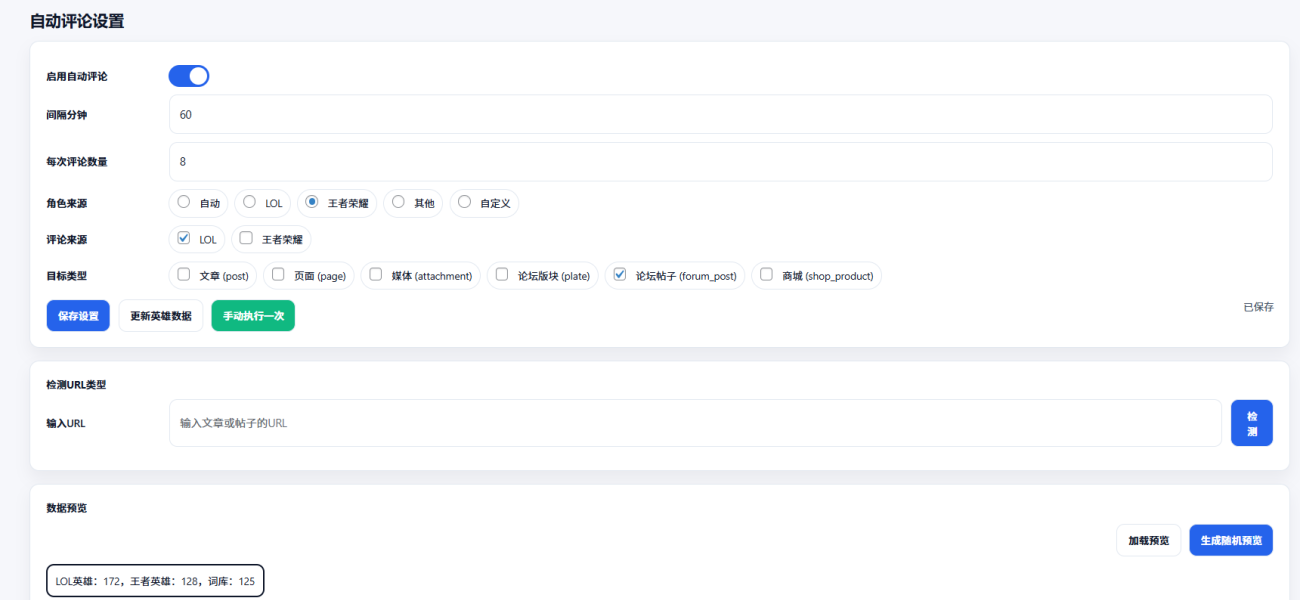This screenshot has height=600, width=1300.
Task: Uncheck LOL under 评论来源
Action: 184,239
